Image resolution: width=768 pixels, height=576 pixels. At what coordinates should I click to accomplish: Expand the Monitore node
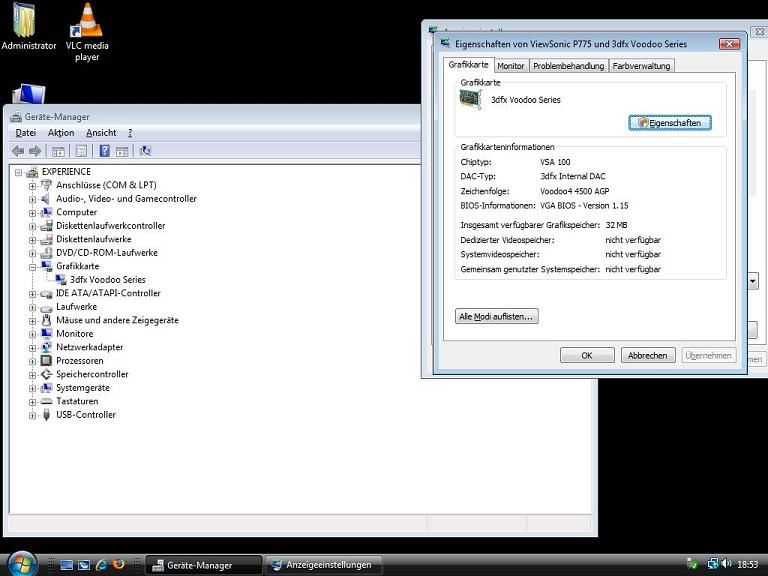tap(32, 335)
